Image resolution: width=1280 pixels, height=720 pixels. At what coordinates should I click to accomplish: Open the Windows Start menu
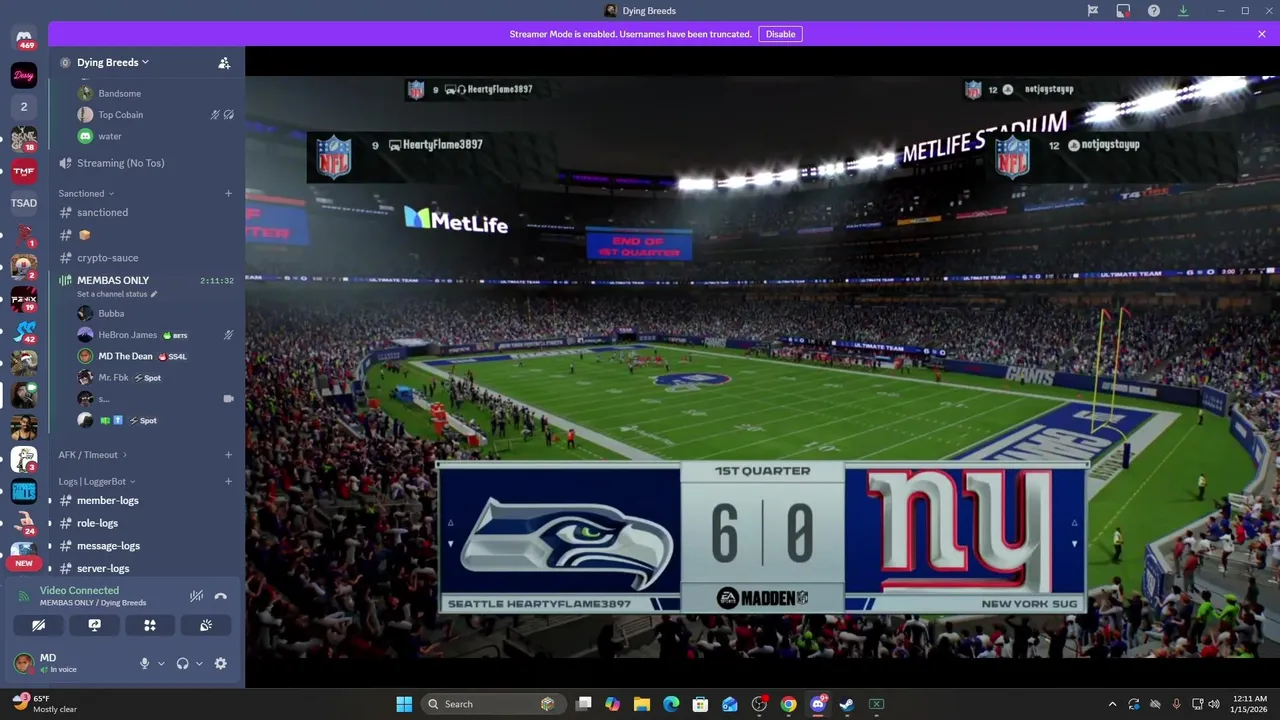coord(404,704)
